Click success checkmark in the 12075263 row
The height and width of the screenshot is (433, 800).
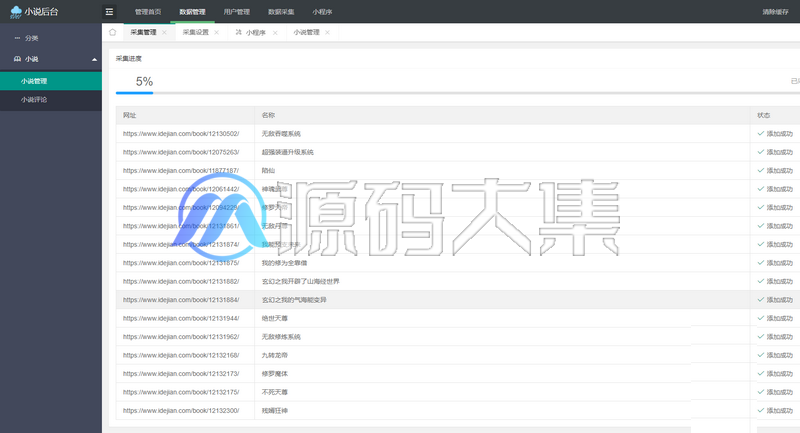[x=761, y=152]
